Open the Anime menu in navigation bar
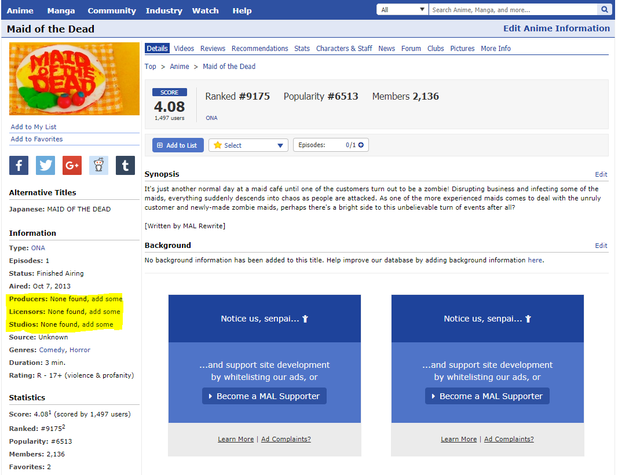This screenshot has height=475, width=640. pyautogui.click(x=20, y=10)
